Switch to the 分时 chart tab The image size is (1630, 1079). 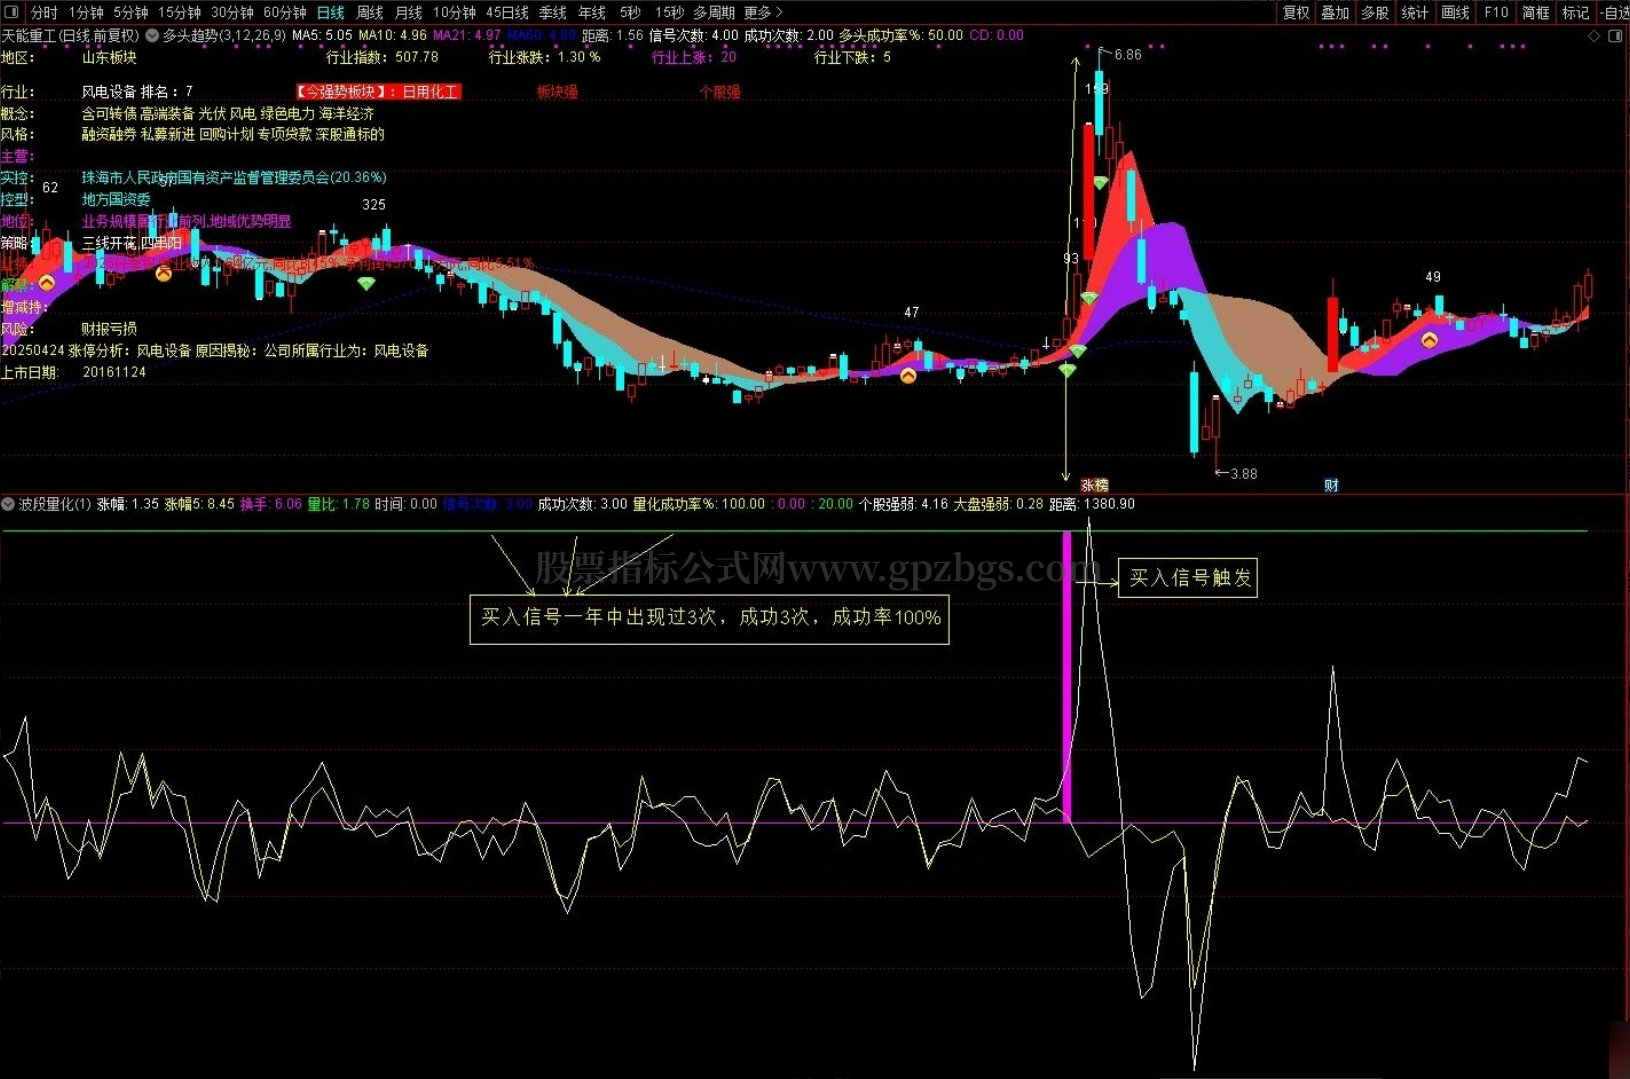44,12
